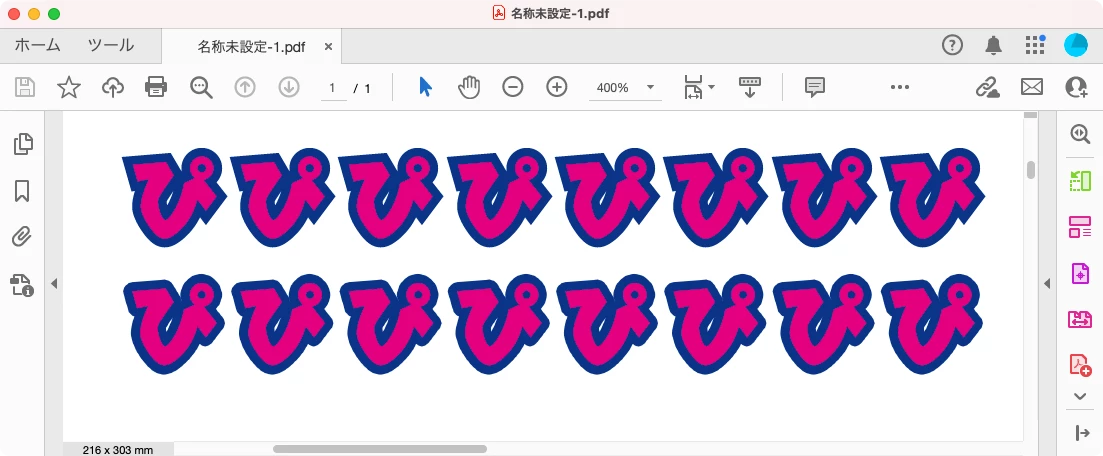Expand the left navigation pane arrow
The width and height of the screenshot is (1103, 456).
[53, 284]
